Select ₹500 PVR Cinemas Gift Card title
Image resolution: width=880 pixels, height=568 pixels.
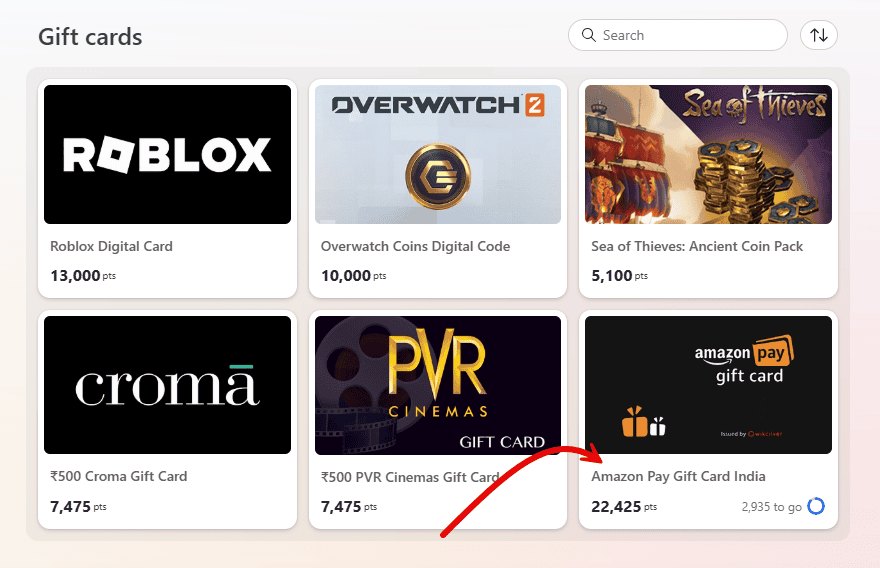pyautogui.click(x=410, y=477)
